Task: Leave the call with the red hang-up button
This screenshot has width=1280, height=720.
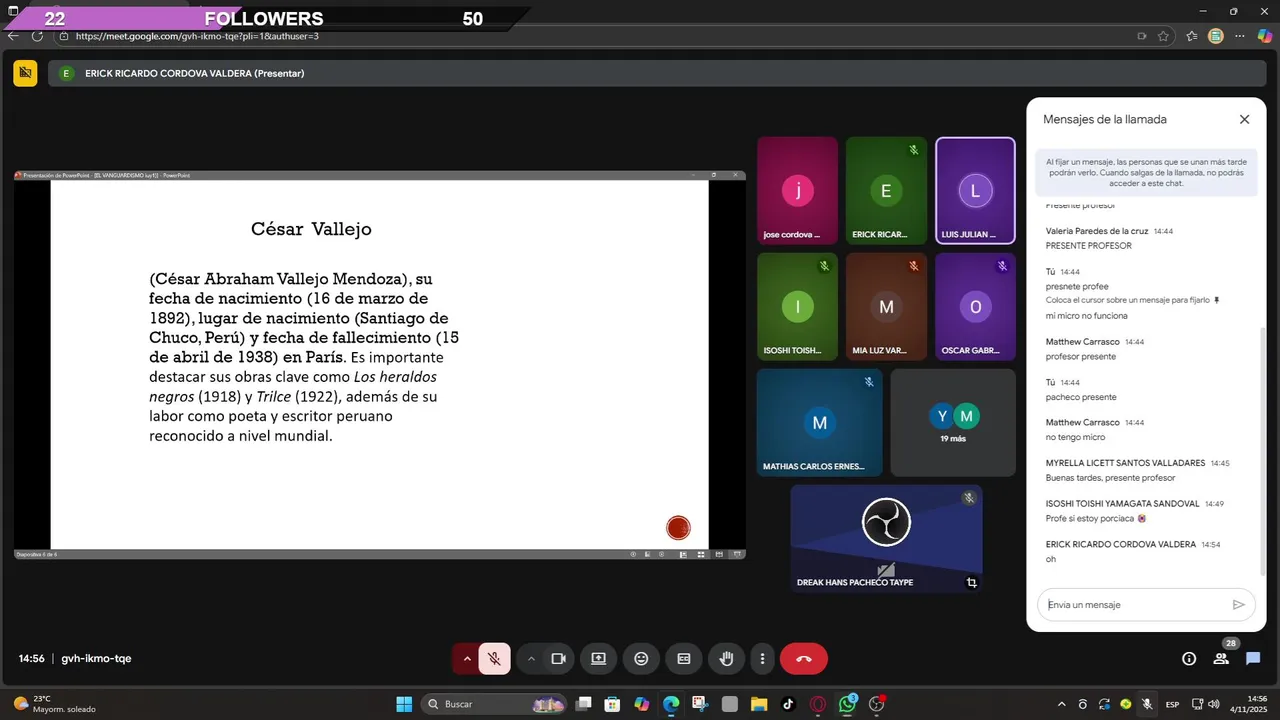Action: pos(804,658)
